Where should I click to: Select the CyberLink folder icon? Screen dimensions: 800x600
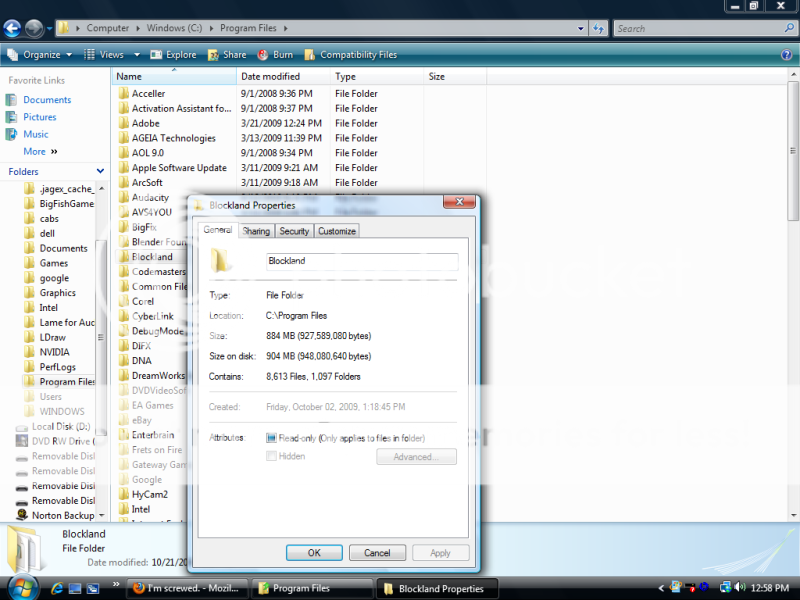123,316
